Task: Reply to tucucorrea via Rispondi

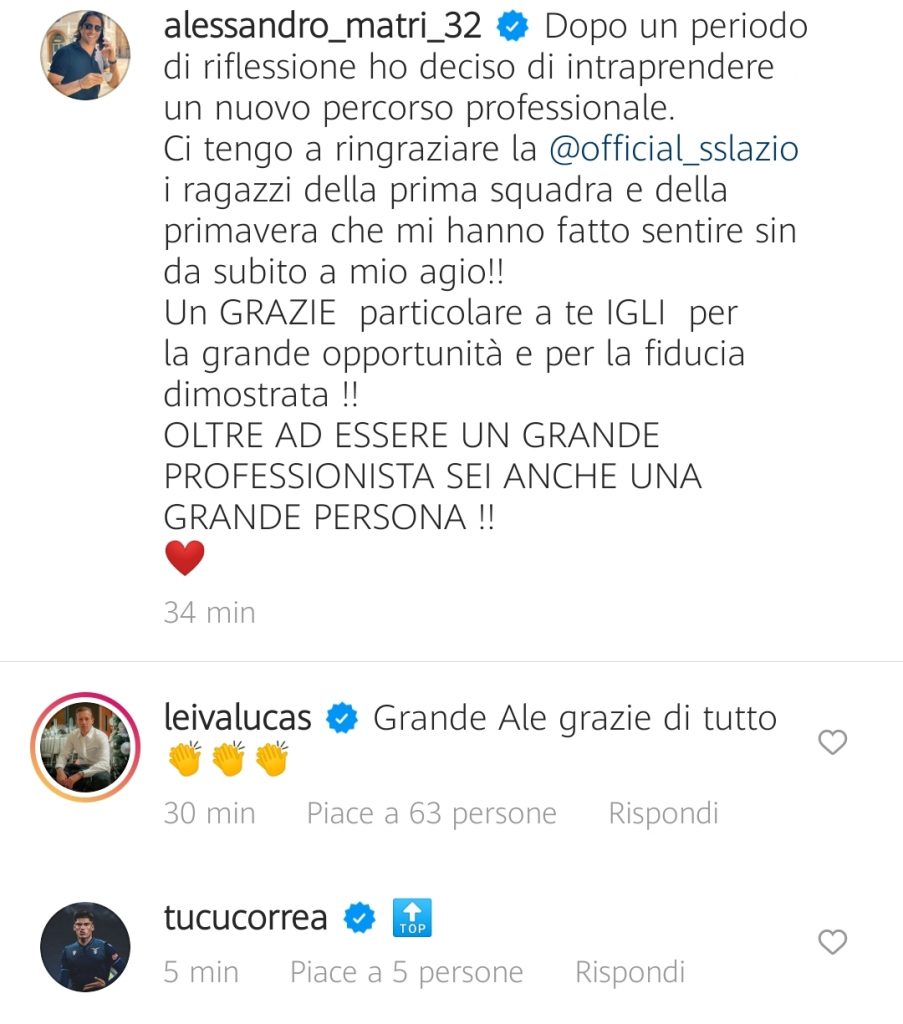Action: coord(630,972)
